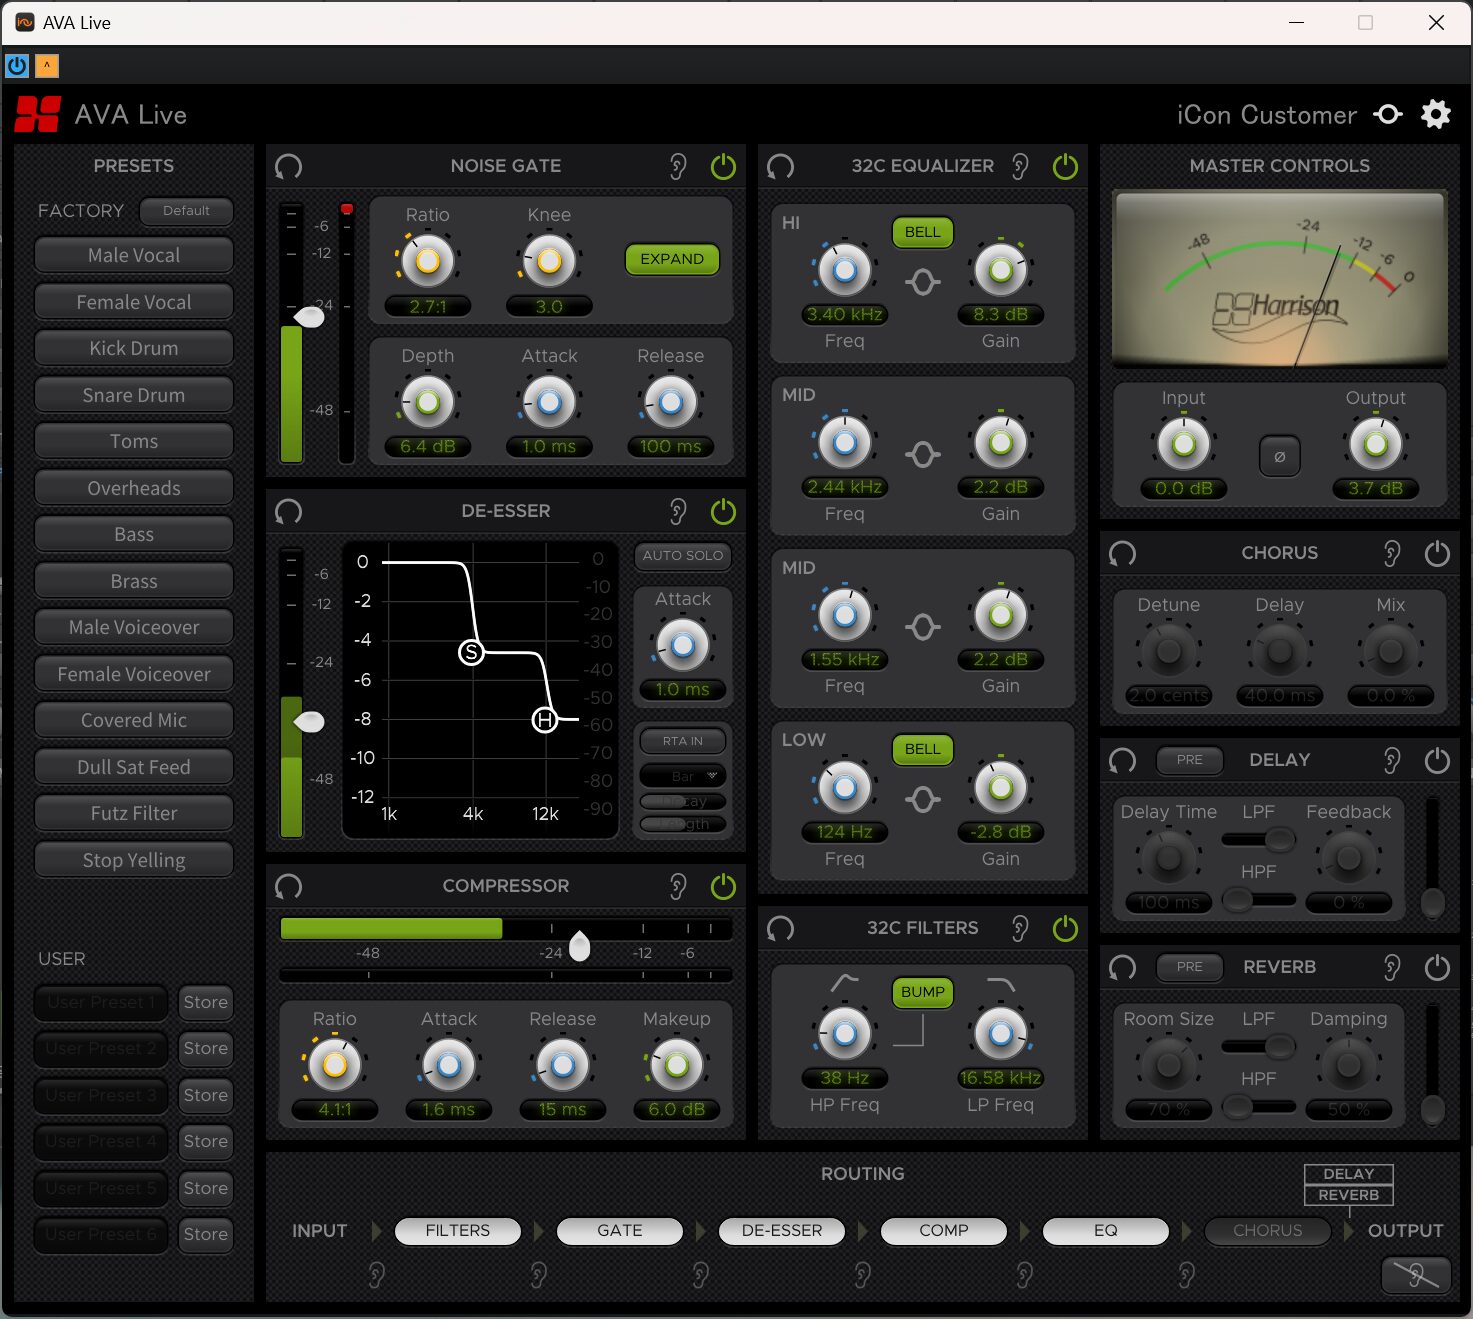Click the PRE button in the Reverb module

pos(1190,967)
